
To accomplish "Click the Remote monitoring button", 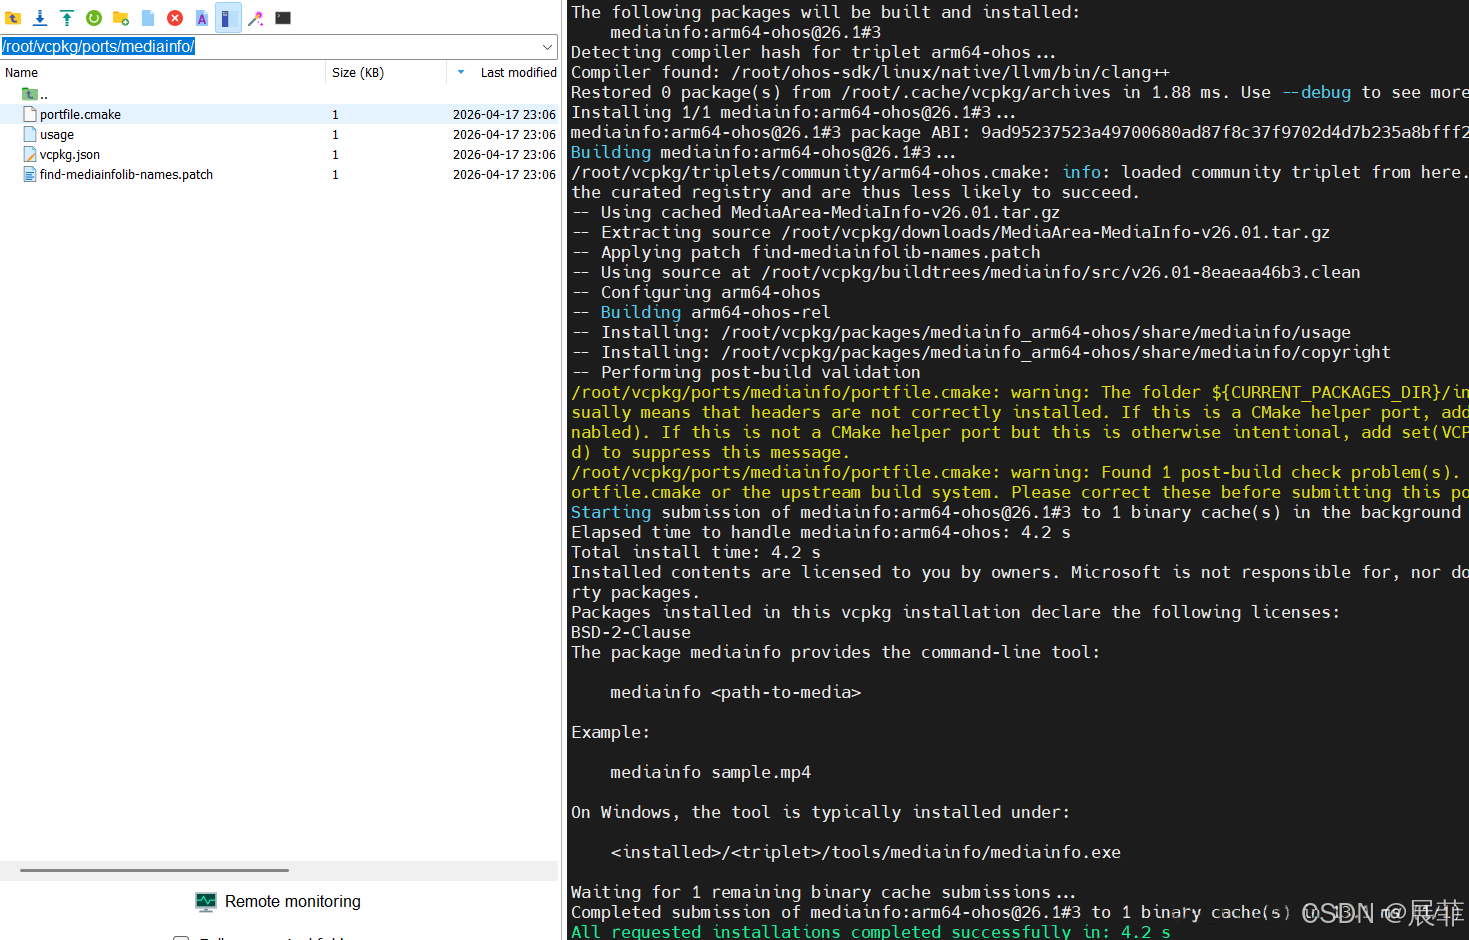I will pyautogui.click(x=278, y=902).
